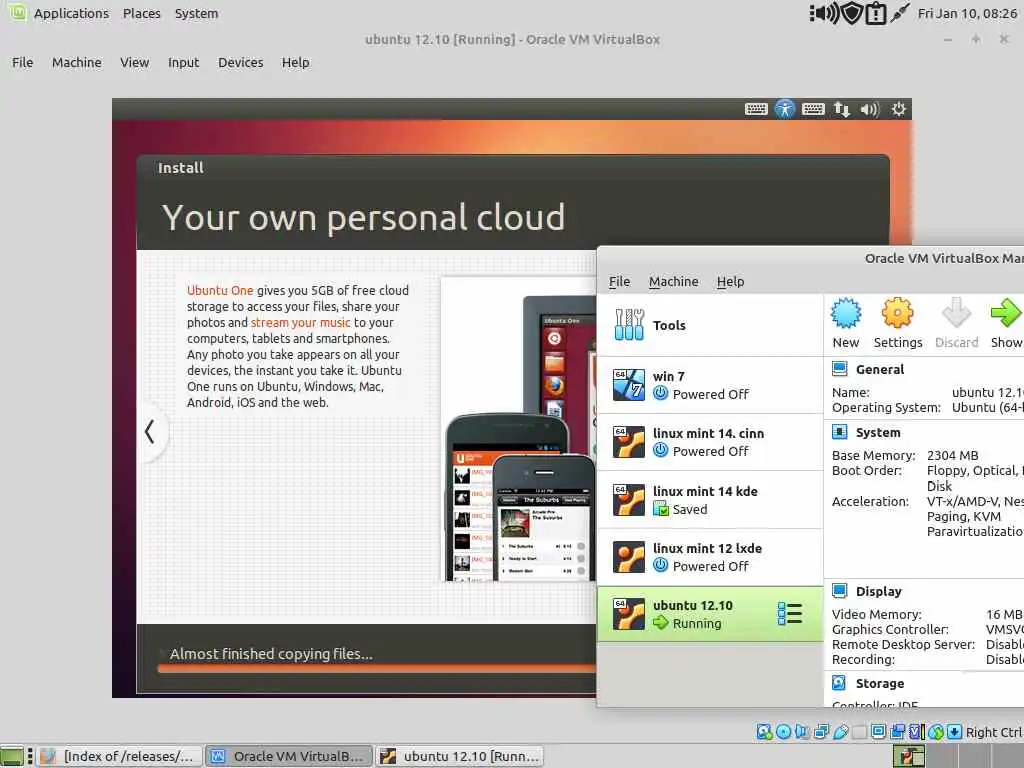
Task: Click the mouse integration status bar icon
Action: 936,732
